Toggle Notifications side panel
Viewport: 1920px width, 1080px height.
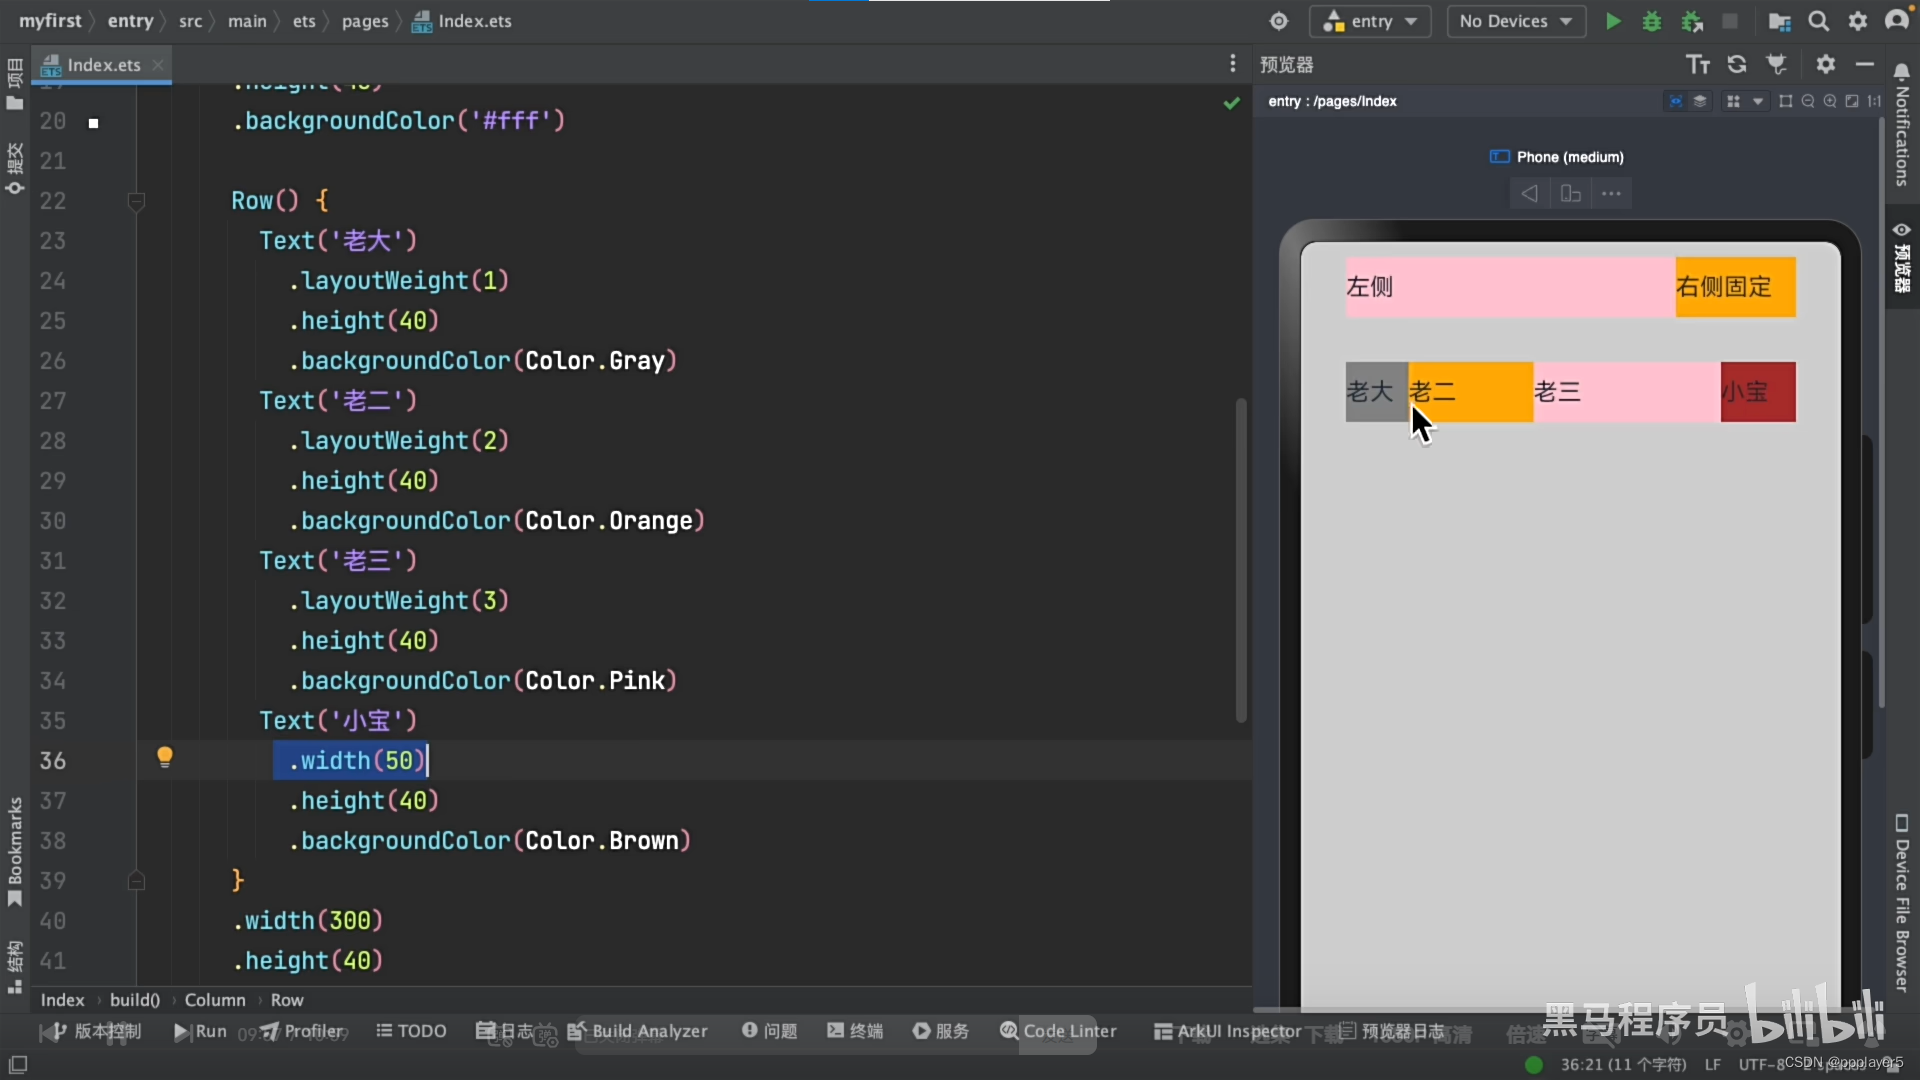click(1902, 125)
